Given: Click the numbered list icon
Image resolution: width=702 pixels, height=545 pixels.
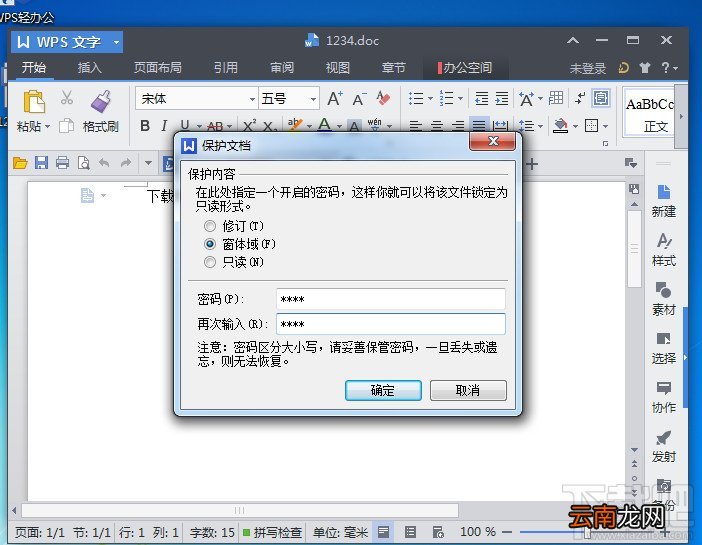Looking at the screenshot, I should (446, 99).
